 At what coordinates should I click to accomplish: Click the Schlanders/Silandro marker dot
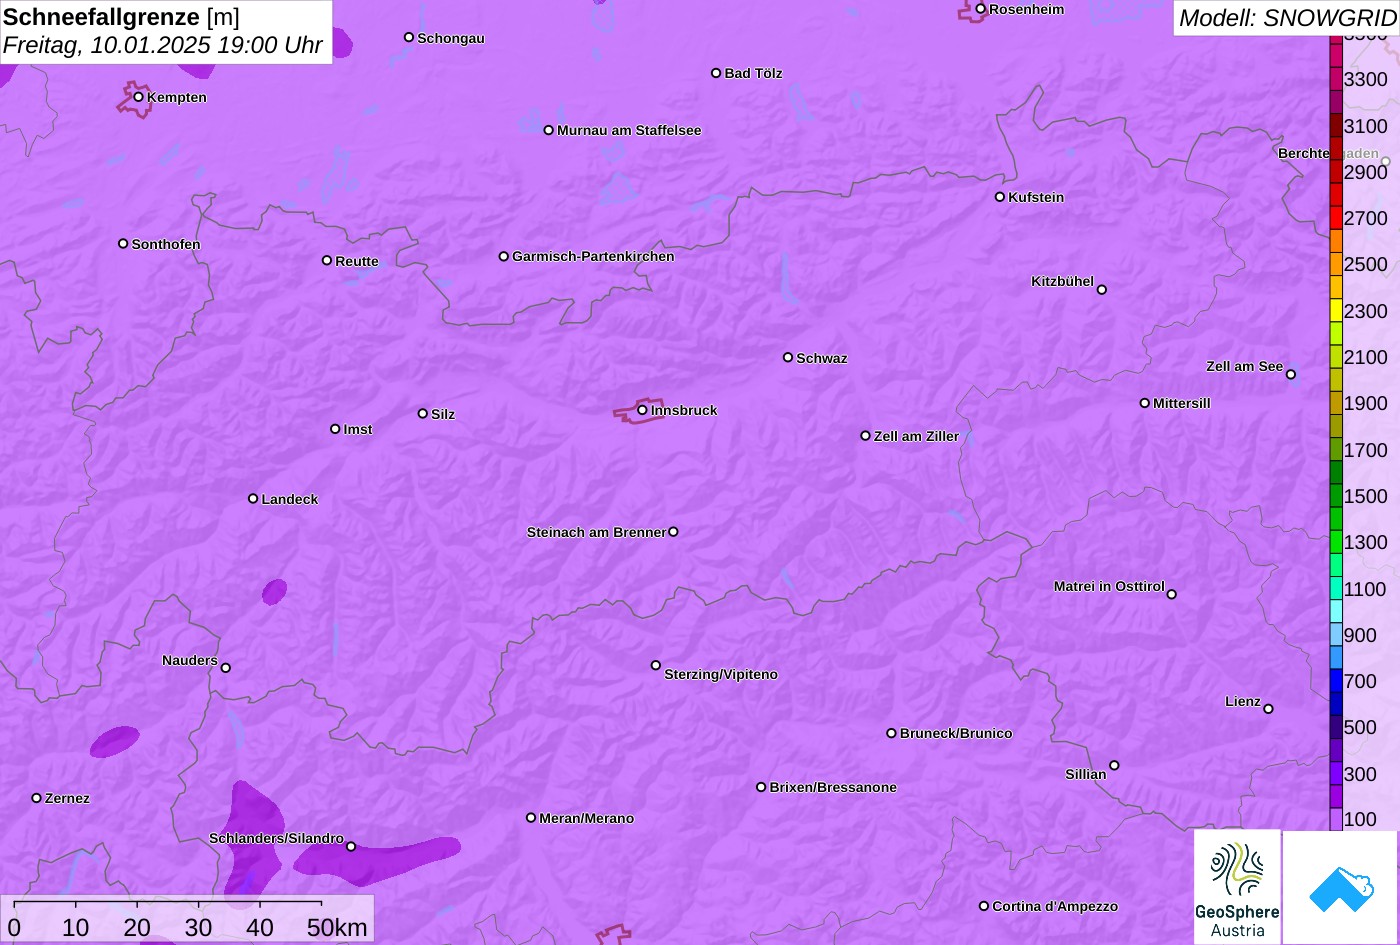pyautogui.click(x=351, y=847)
